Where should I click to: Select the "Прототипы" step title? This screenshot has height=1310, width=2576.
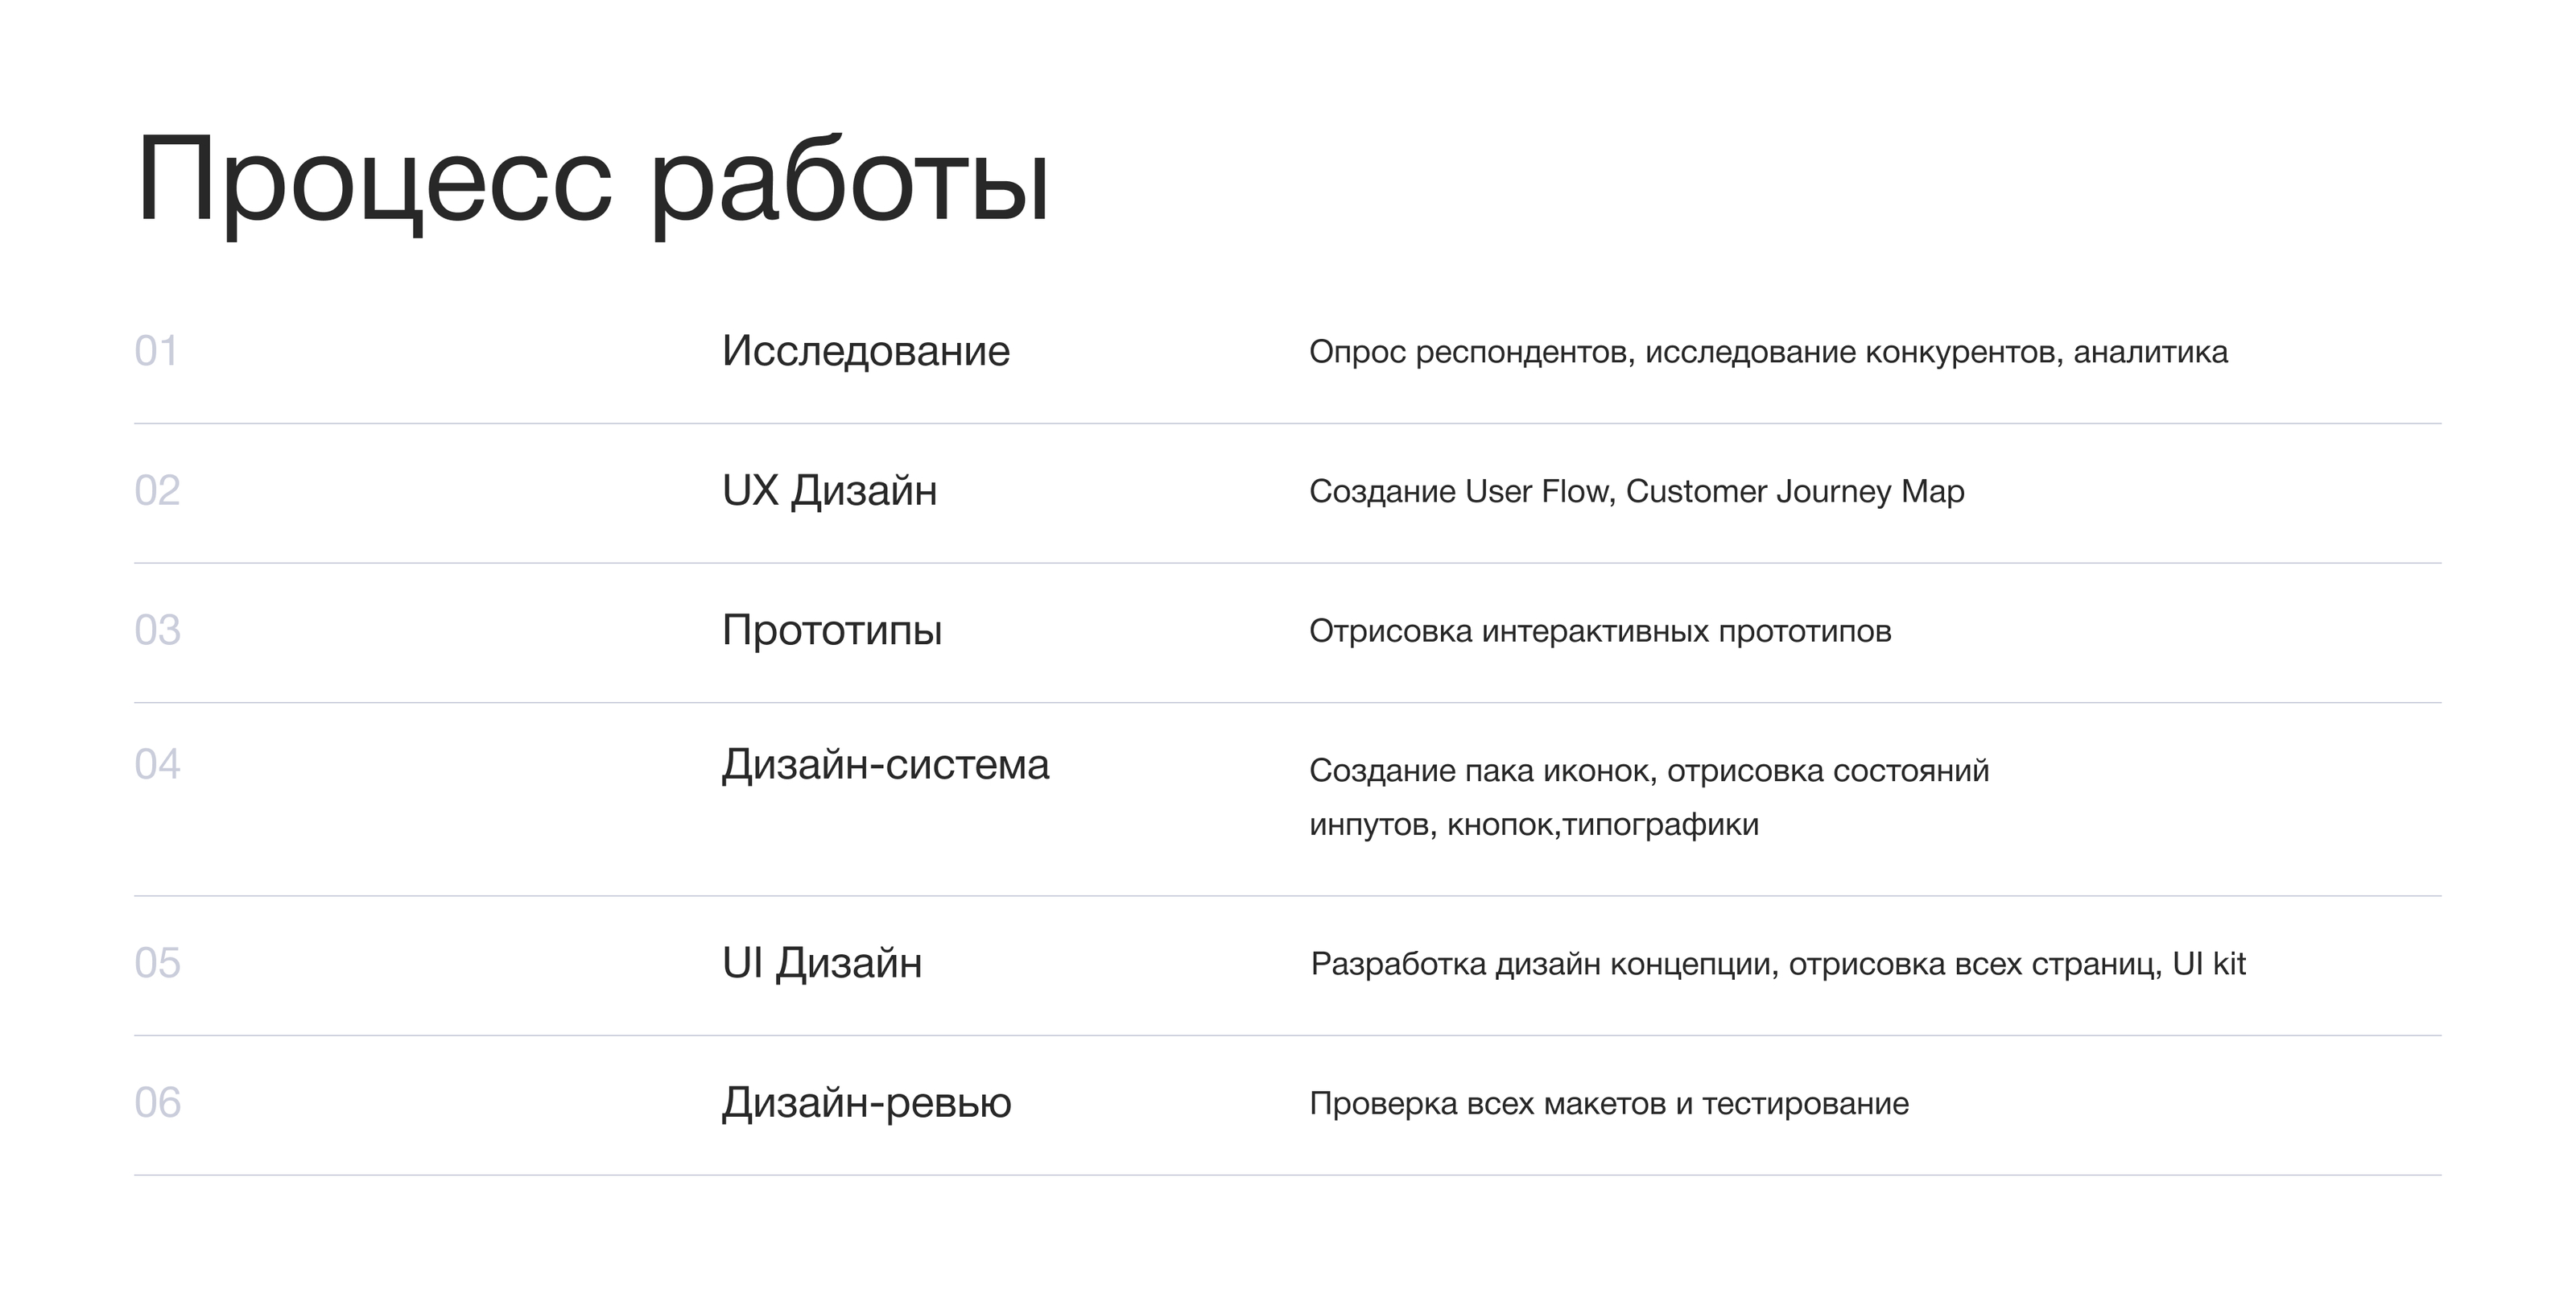[832, 630]
